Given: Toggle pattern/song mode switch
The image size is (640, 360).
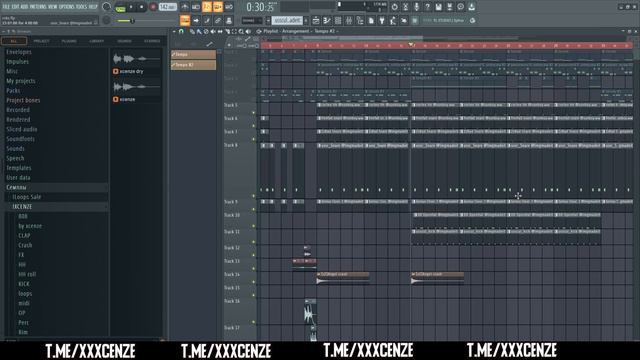Looking at the screenshot, I should pos(120,8).
